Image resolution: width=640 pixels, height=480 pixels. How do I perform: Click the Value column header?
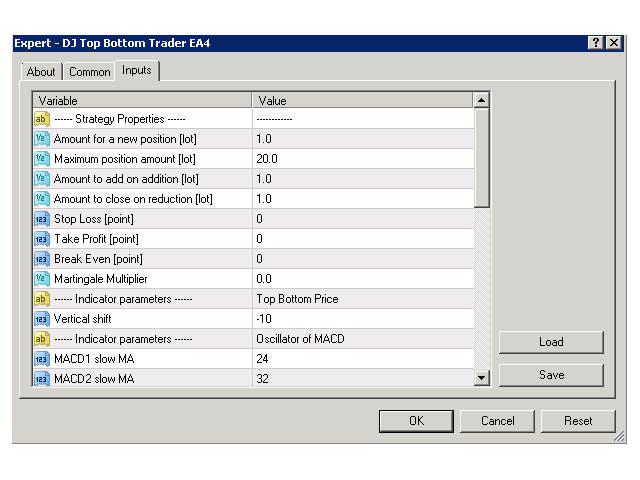tap(362, 100)
